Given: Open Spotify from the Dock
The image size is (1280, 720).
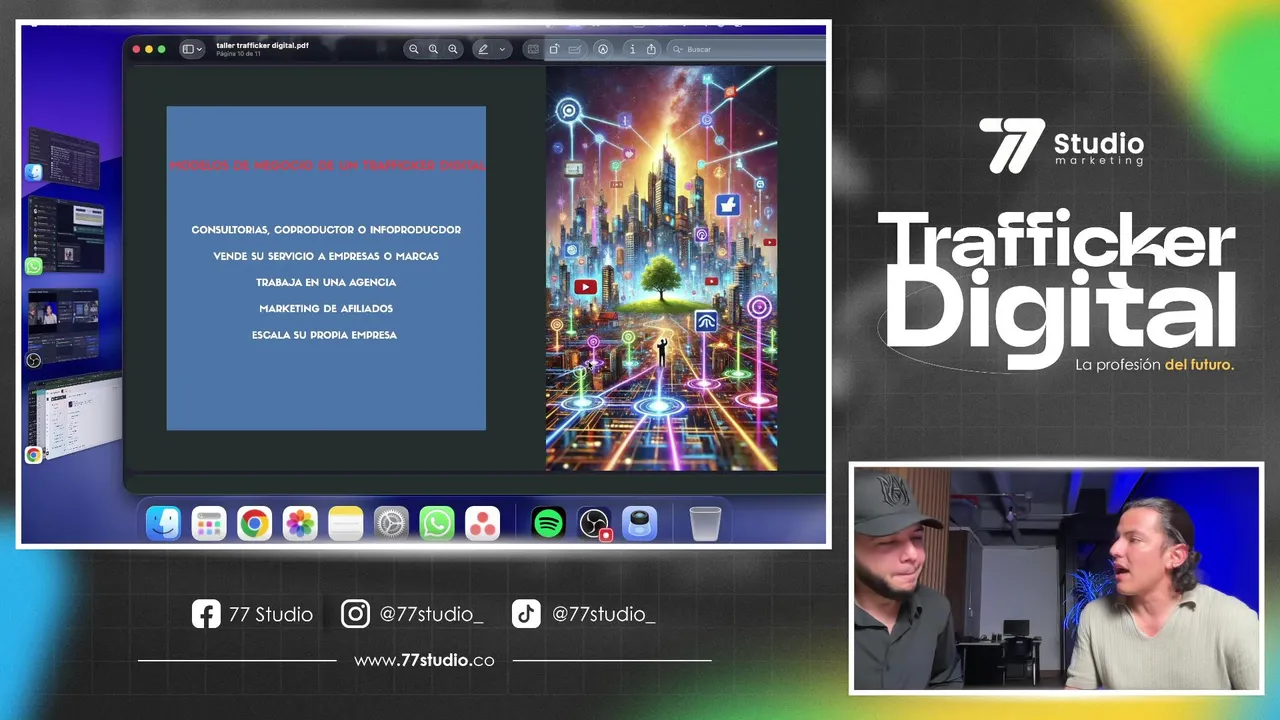Looking at the screenshot, I should pos(548,523).
